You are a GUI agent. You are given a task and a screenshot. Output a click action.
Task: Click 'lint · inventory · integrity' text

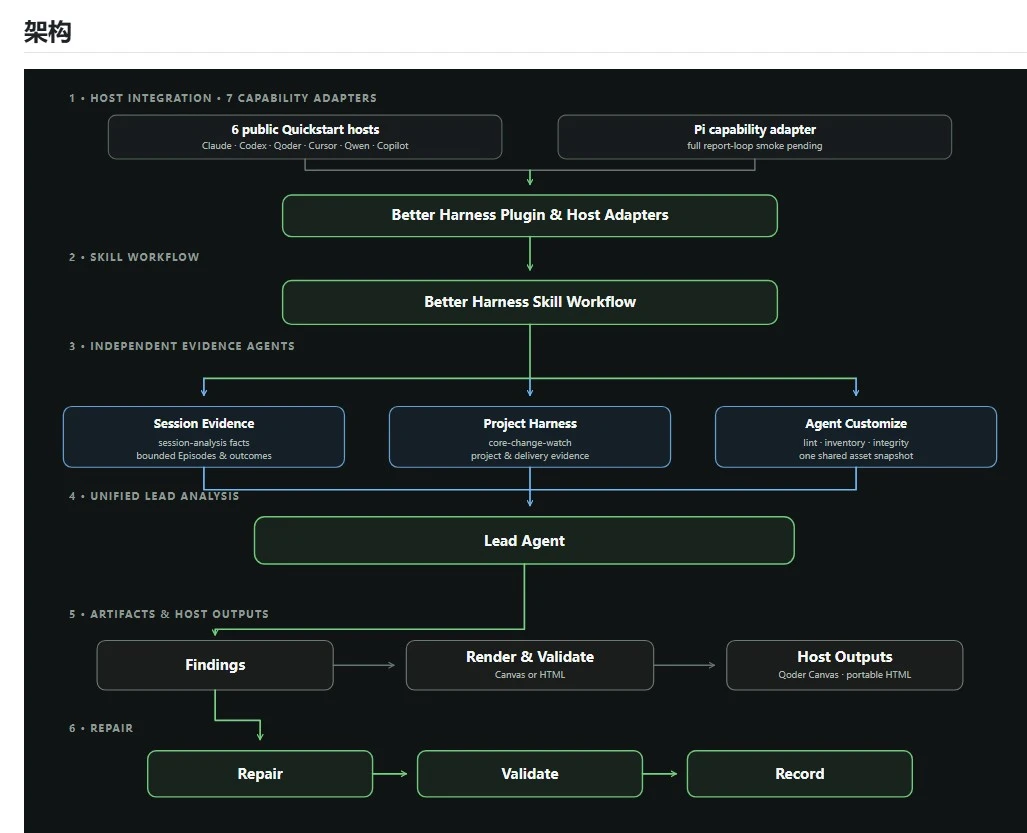[856, 443]
